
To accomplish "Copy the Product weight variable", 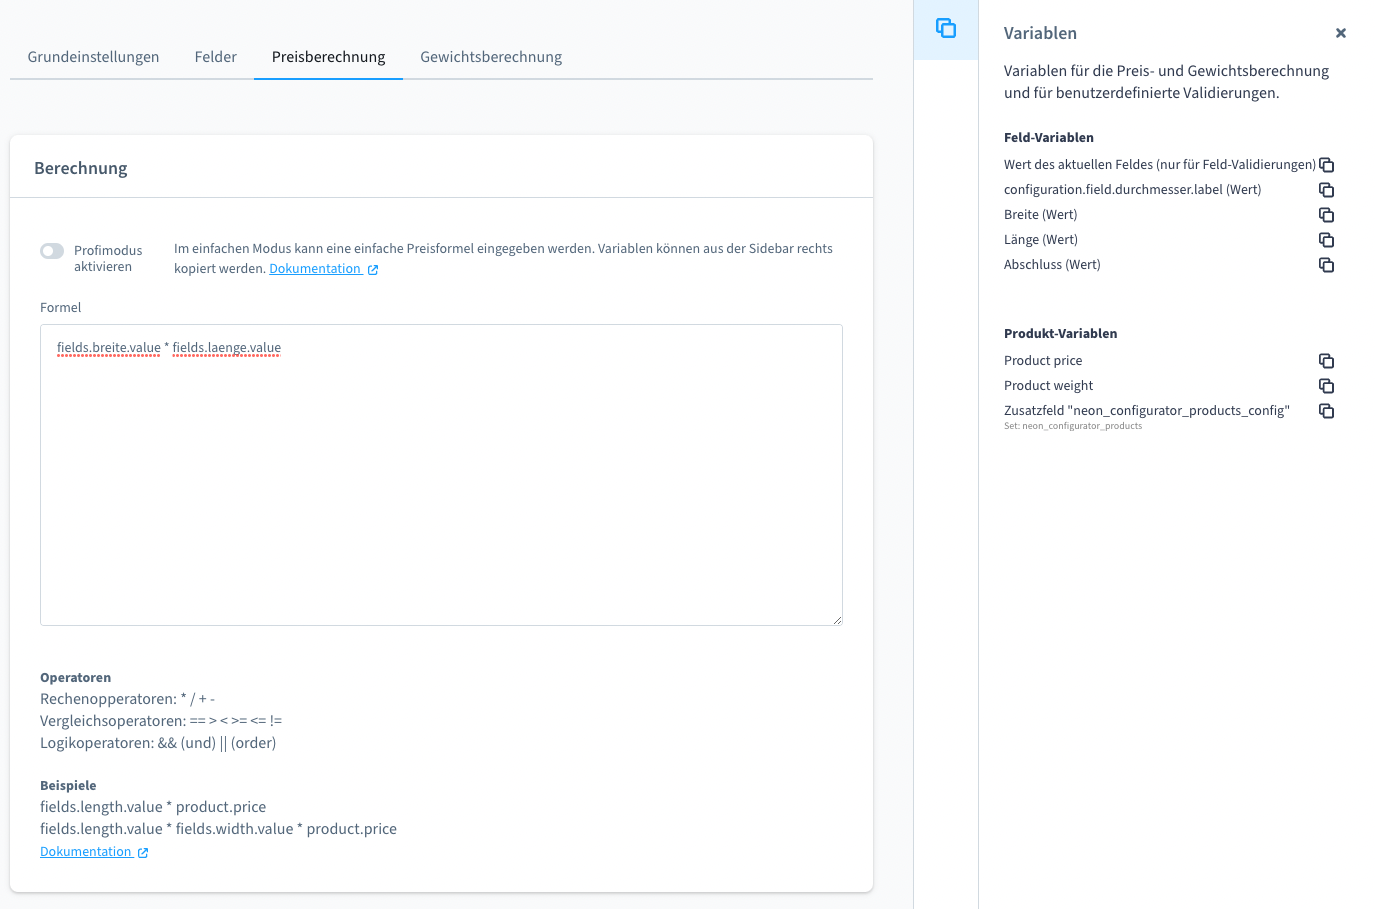I will pyautogui.click(x=1326, y=386).
